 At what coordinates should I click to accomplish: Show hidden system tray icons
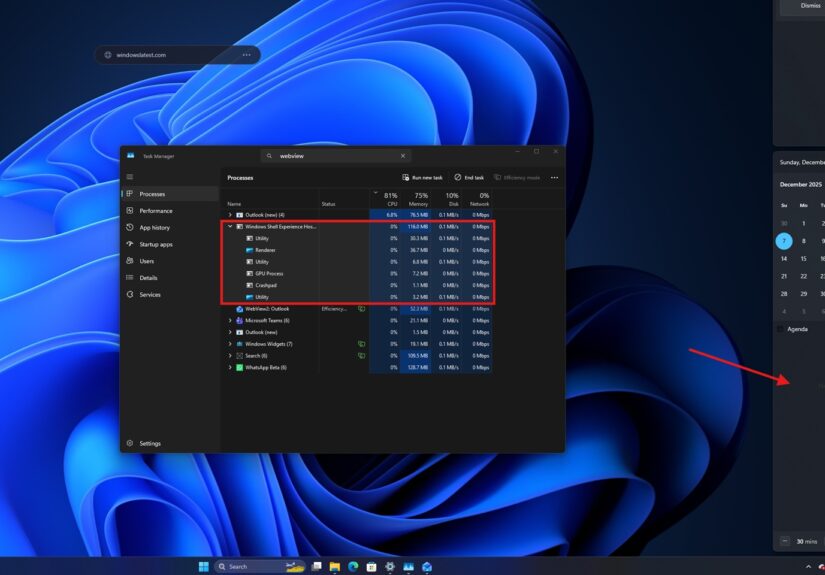point(808,567)
